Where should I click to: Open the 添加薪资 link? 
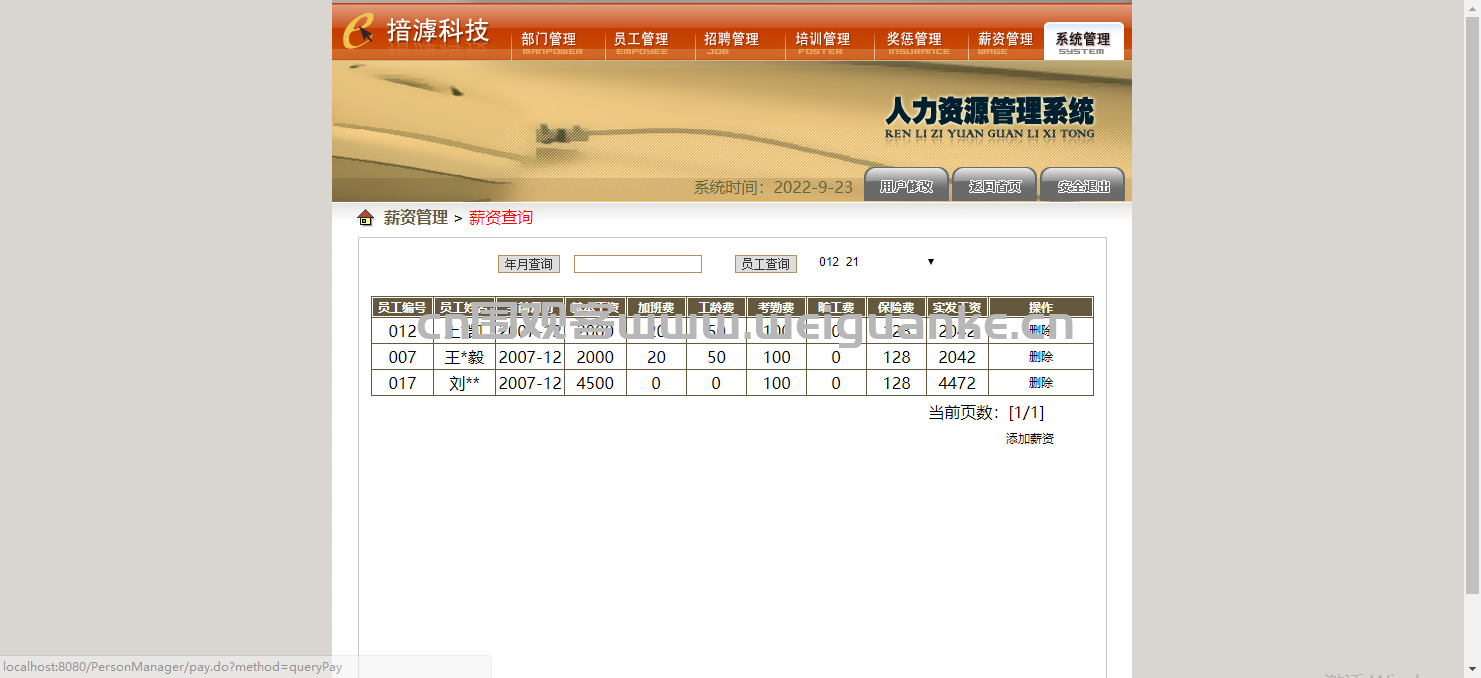click(1029, 439)
